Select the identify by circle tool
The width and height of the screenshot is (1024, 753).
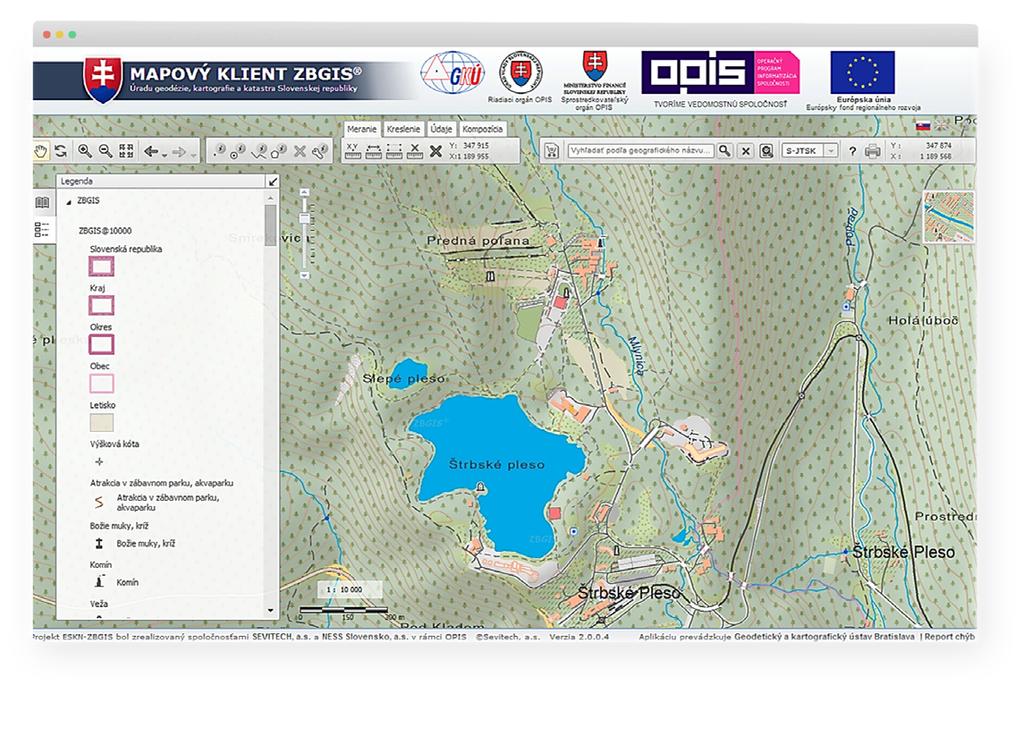(x=238, y=151)
